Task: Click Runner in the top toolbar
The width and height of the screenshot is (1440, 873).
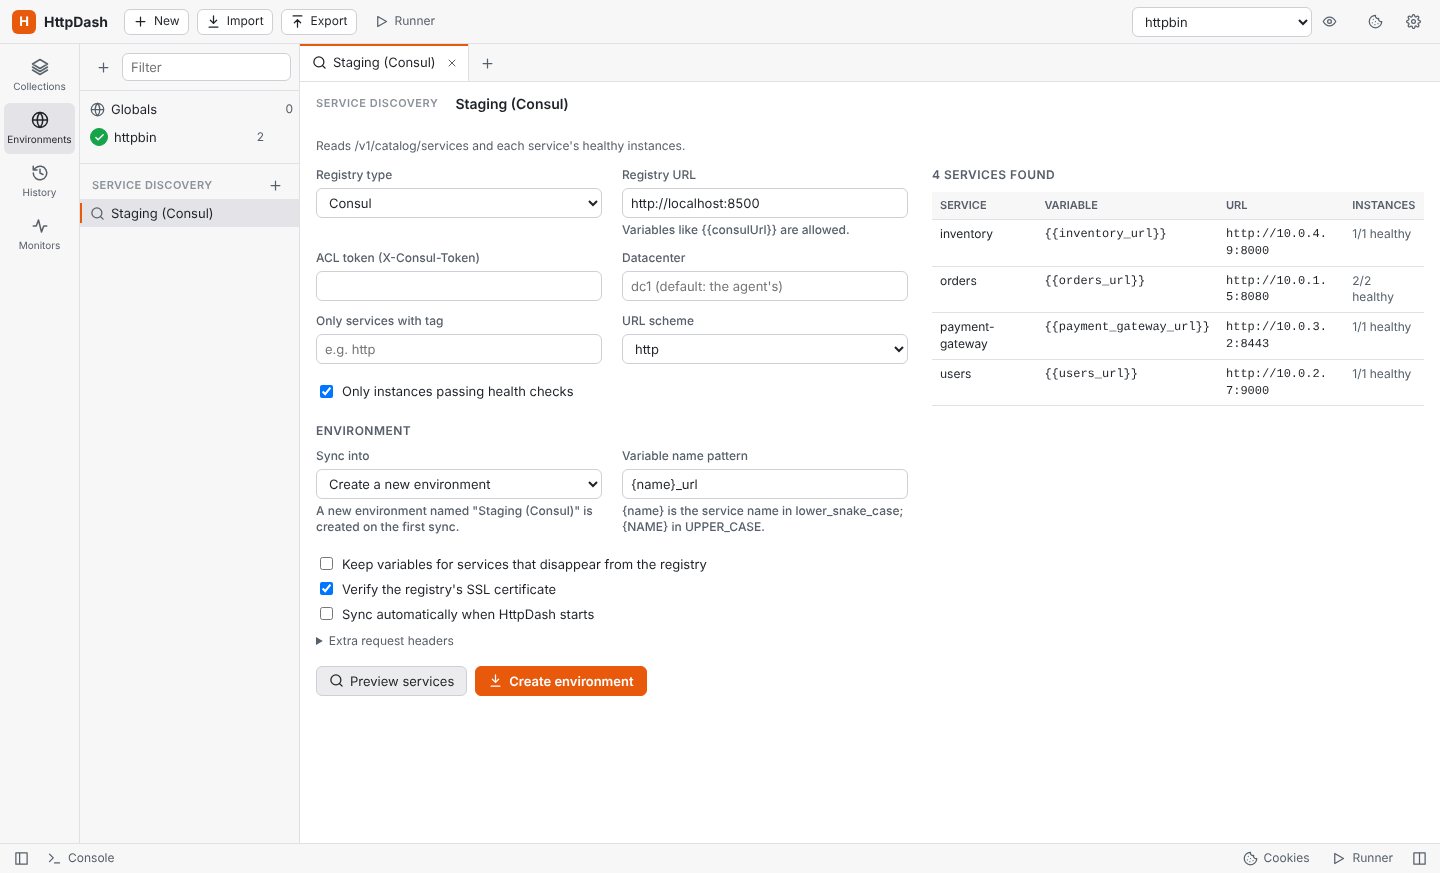Action: point(405,21)
